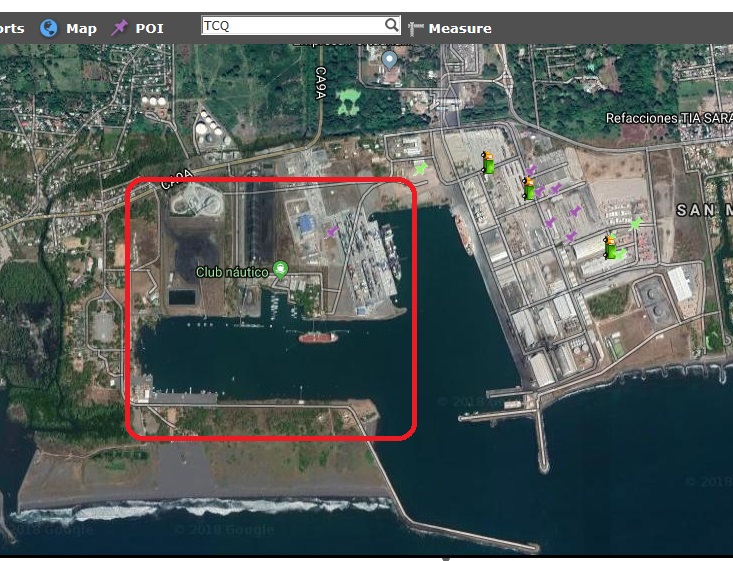
Task: Select the Measure tool icon
Action: (x=416, y=29)
